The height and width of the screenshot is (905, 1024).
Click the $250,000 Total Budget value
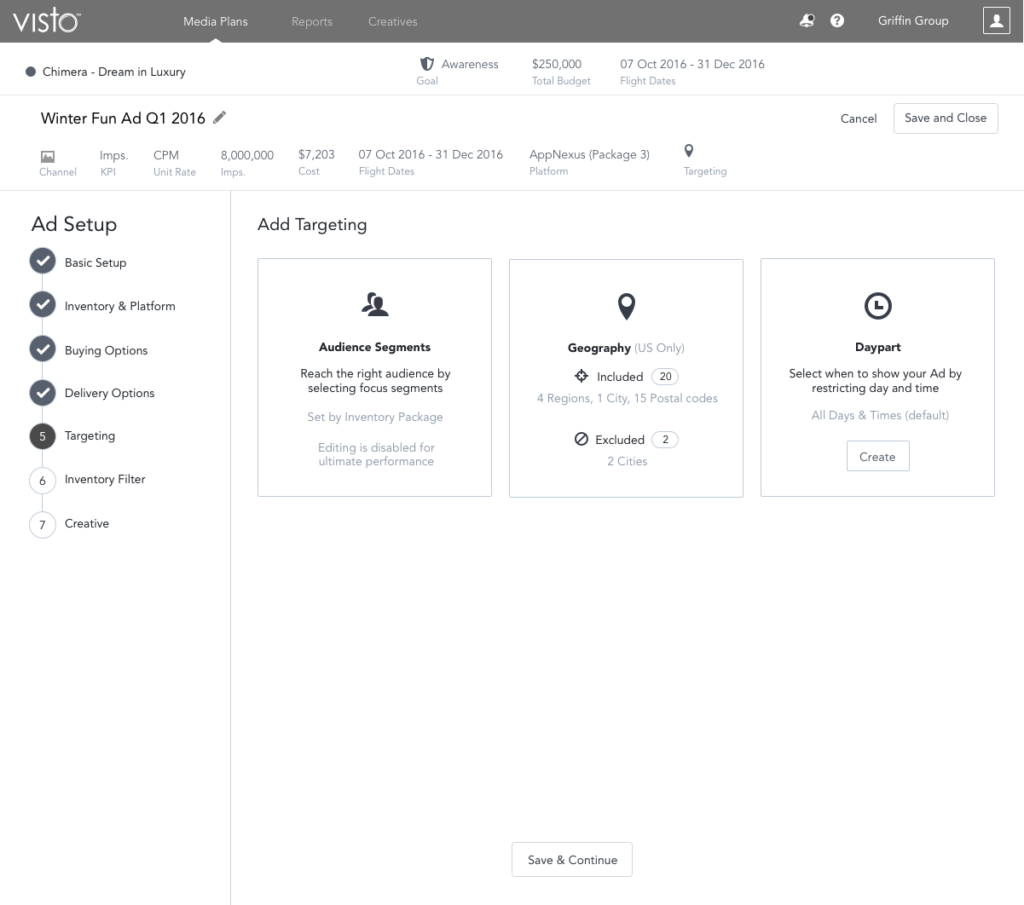[556, 64]
